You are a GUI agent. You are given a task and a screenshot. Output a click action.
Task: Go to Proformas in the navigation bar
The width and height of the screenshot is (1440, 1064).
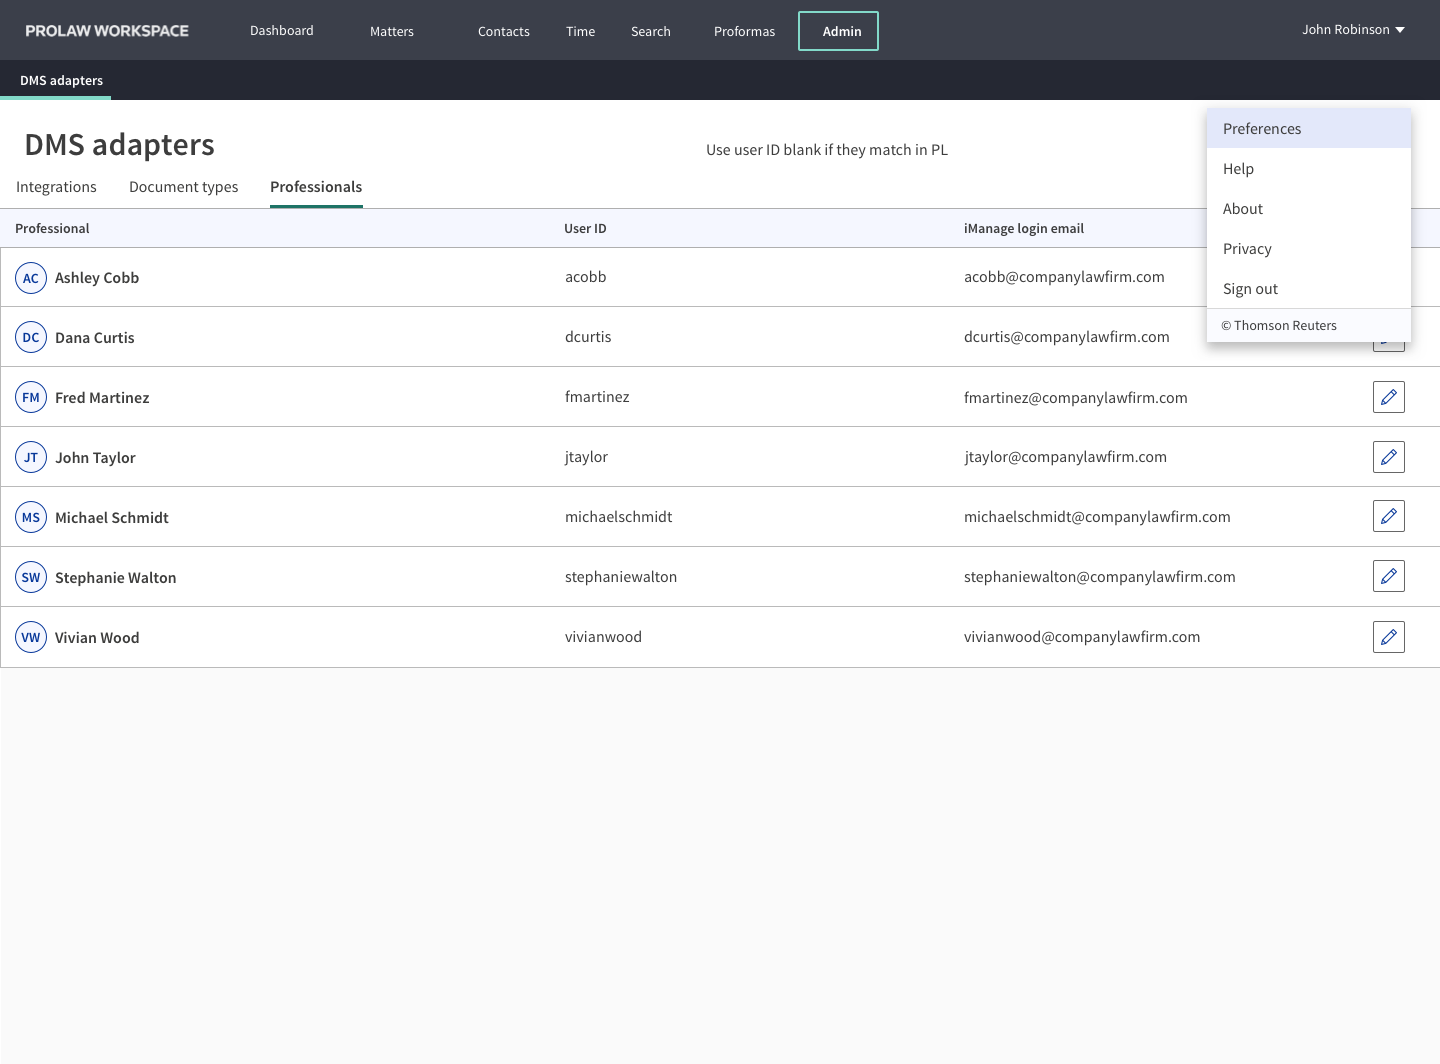pyautogui.click(x=744, y=32)
